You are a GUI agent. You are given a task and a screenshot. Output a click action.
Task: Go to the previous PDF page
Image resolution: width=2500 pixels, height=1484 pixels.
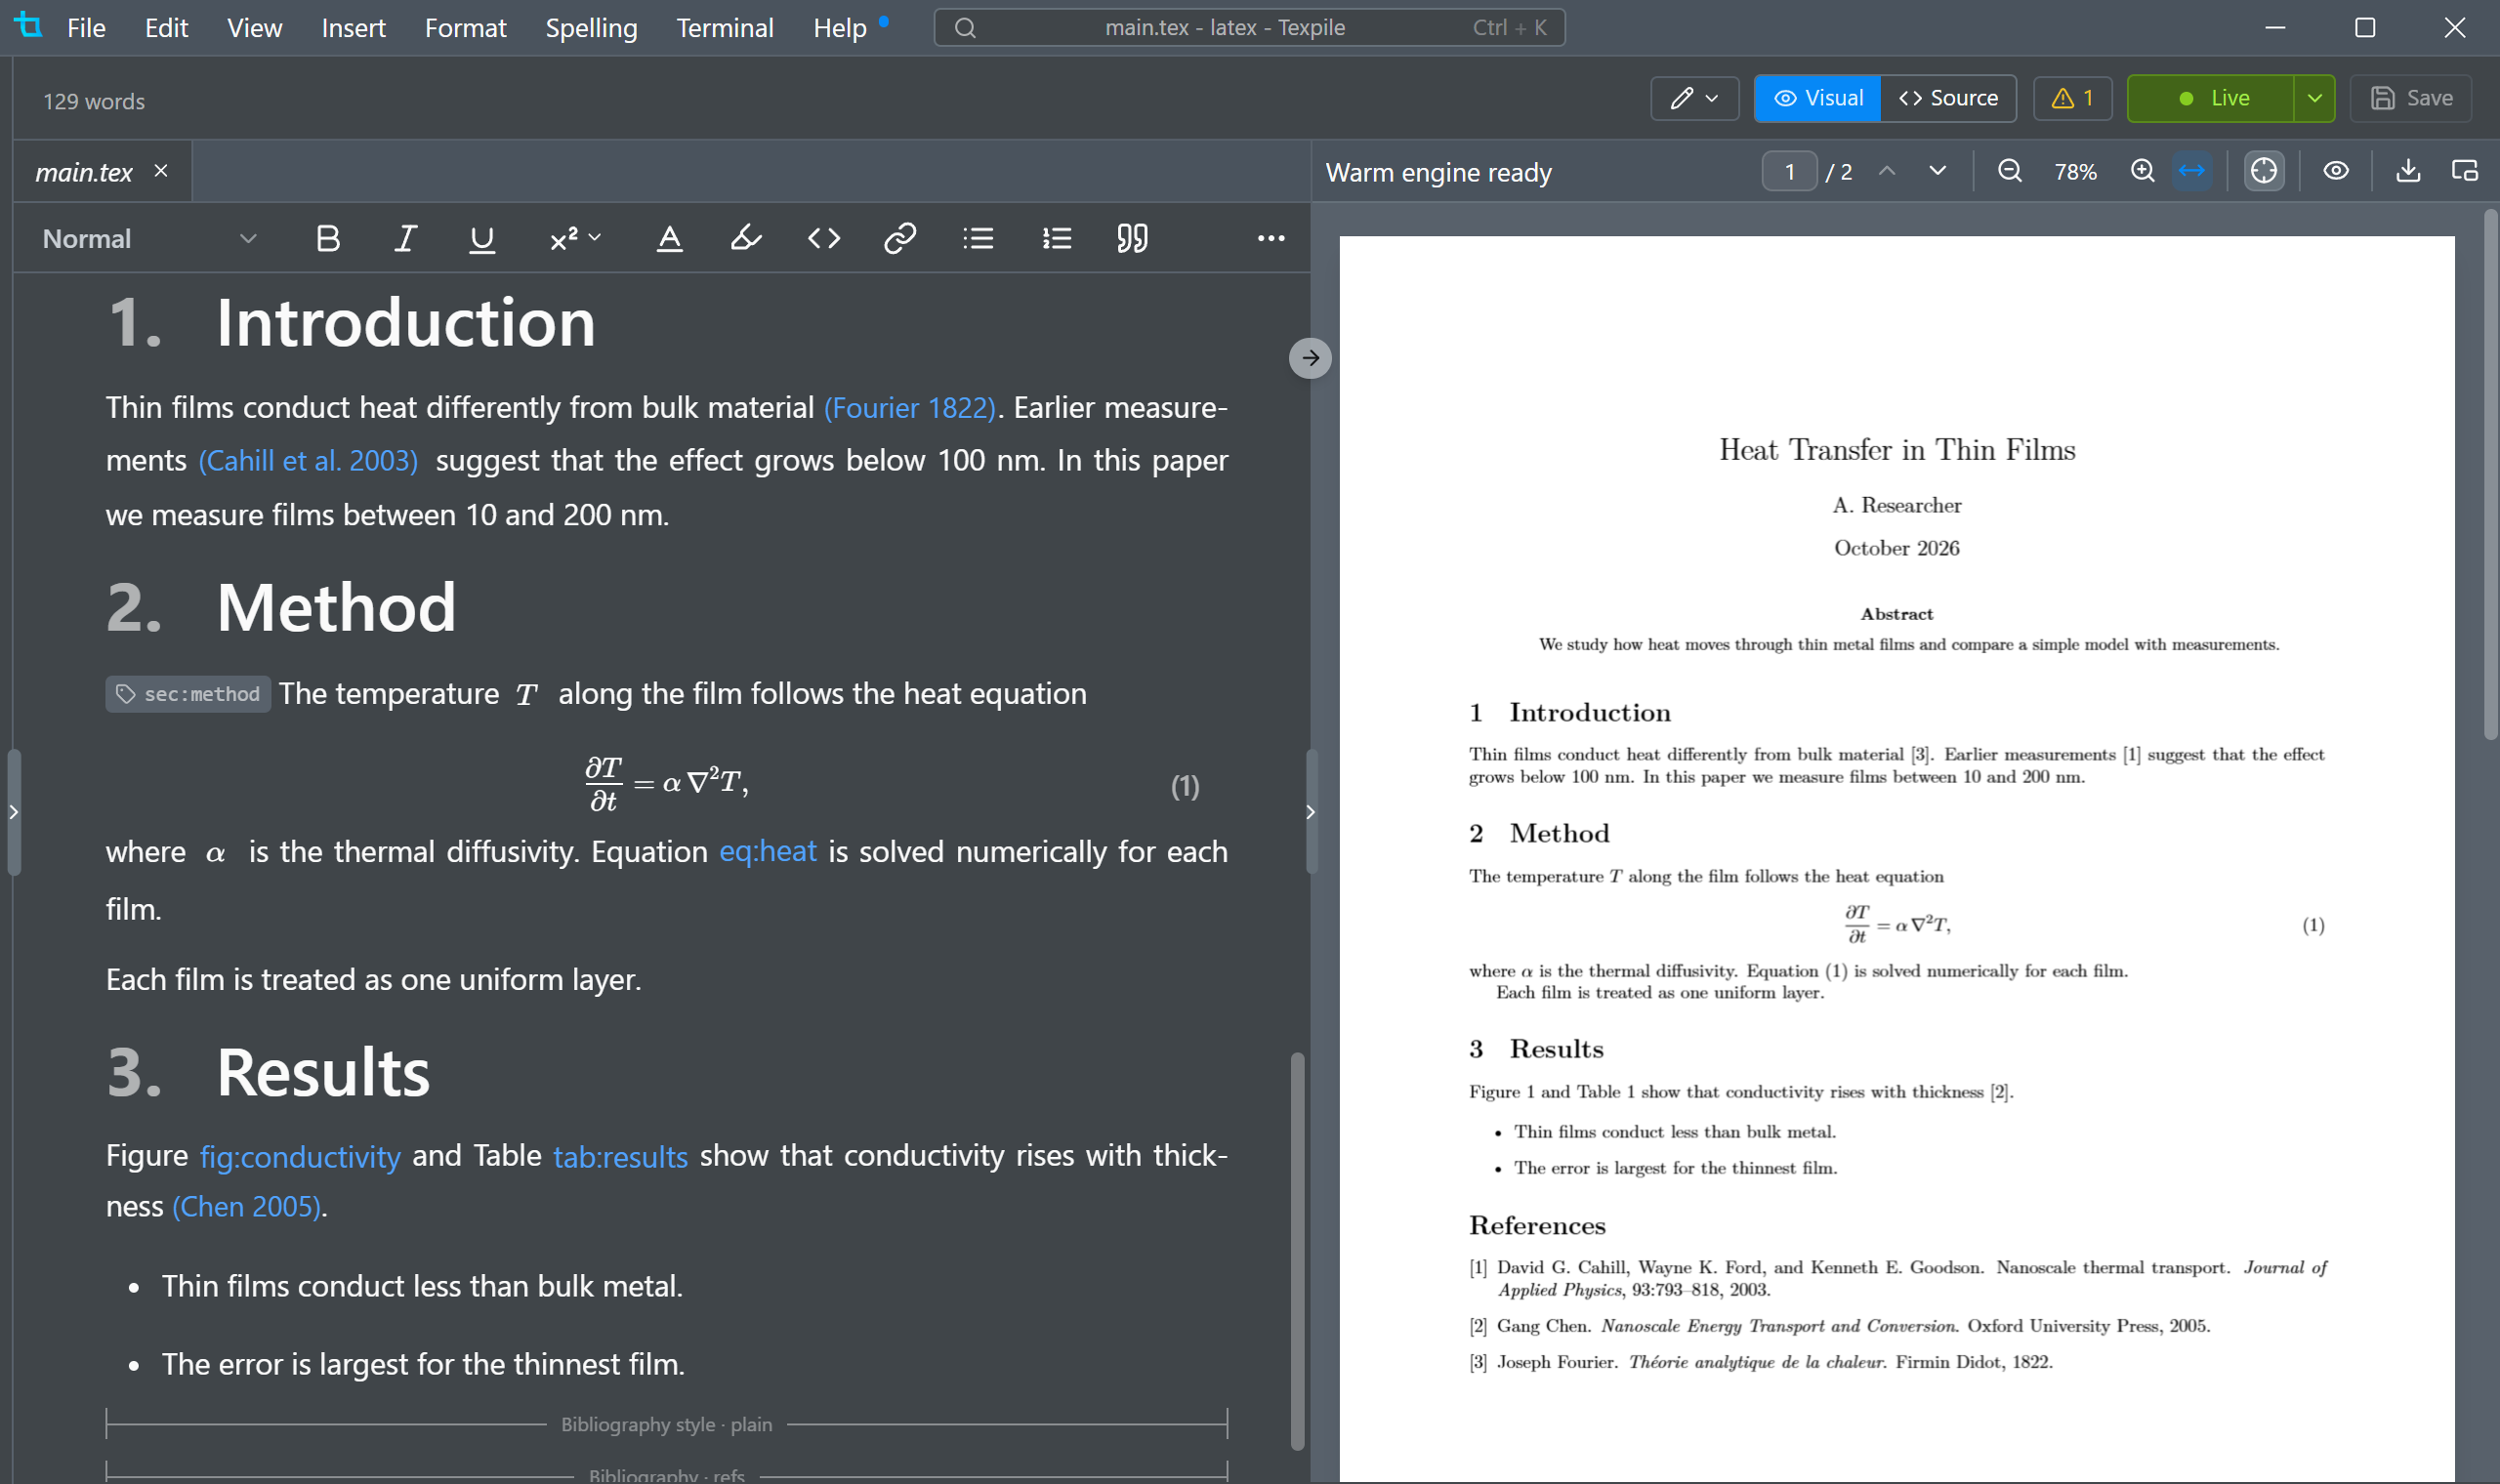[x=1886, y=171]
